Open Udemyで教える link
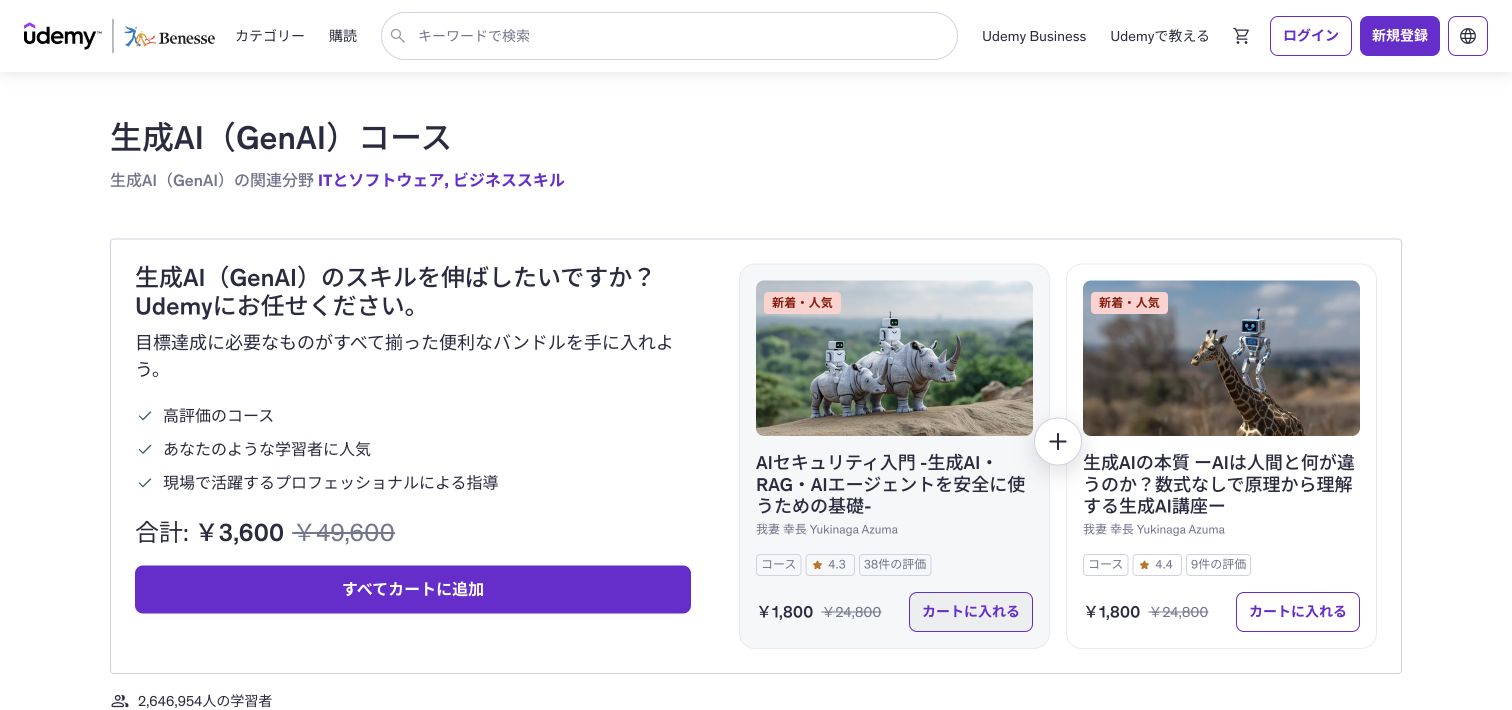1512x710 pixels. pyautogui.click(x=1159, y=36)
